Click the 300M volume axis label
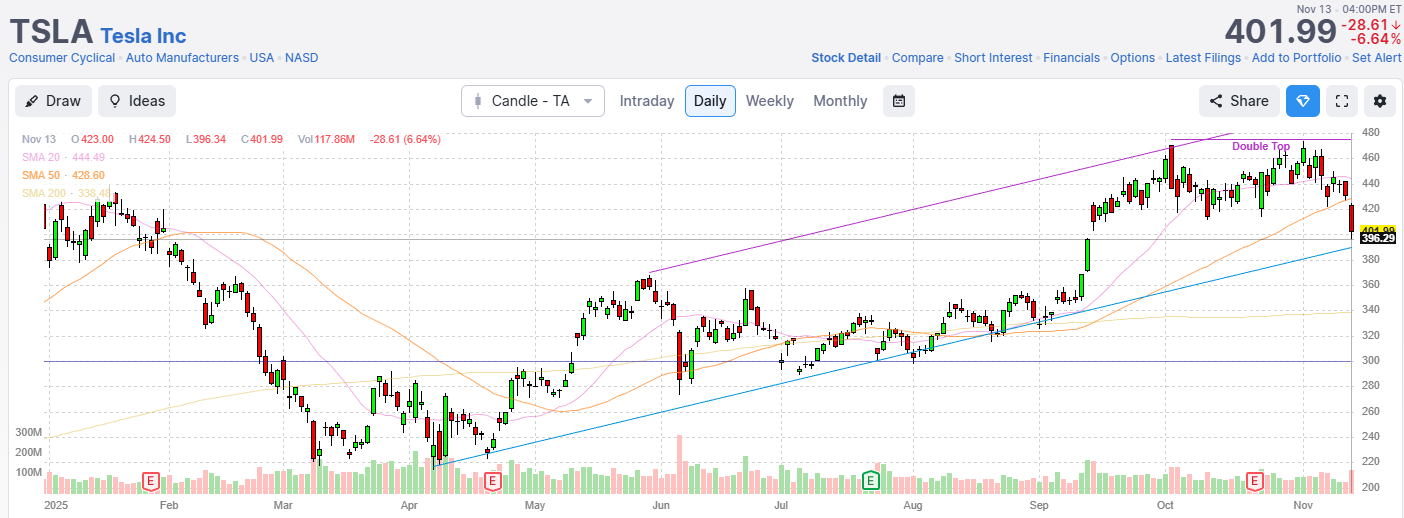1404x518 pixels. click(x=28, y=432)
